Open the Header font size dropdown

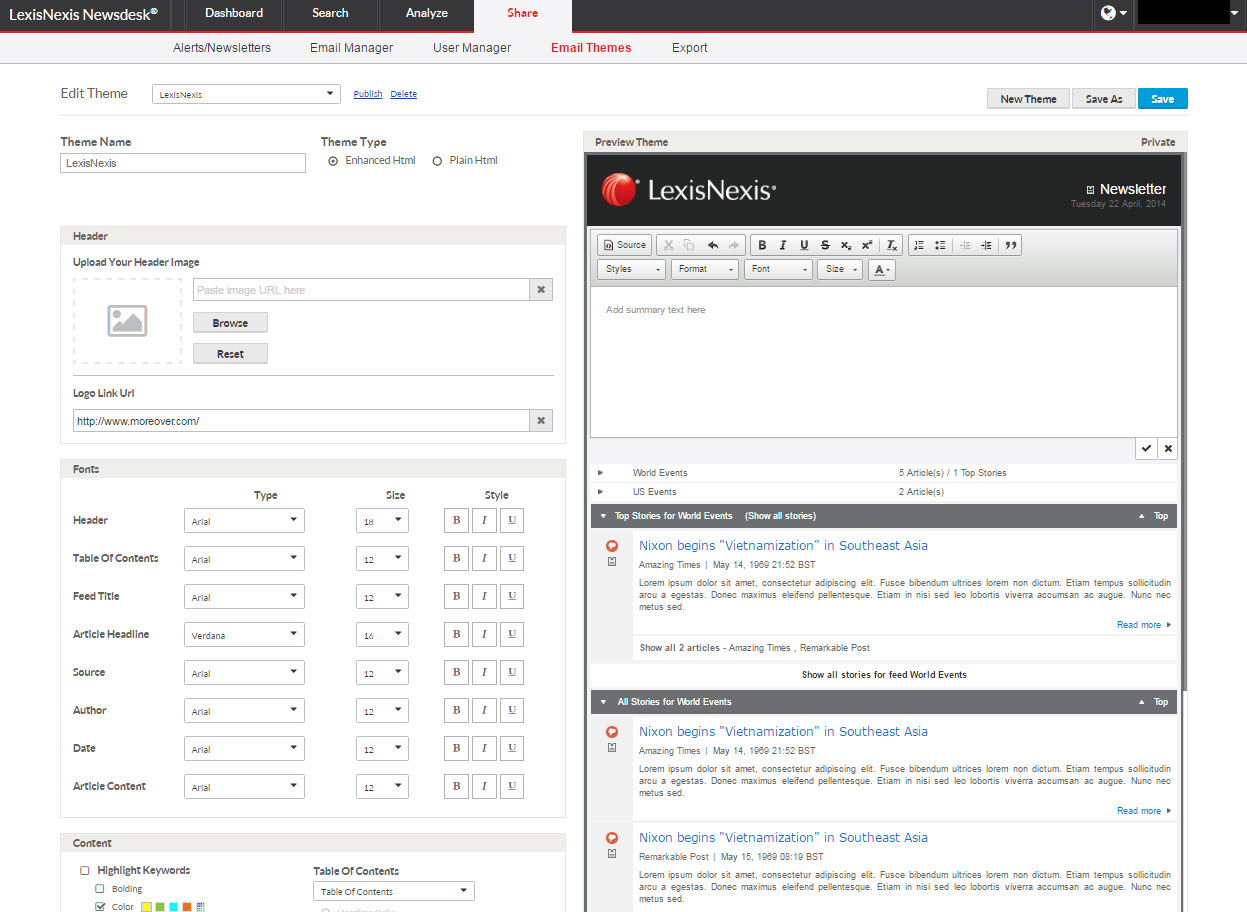(382, 520)
